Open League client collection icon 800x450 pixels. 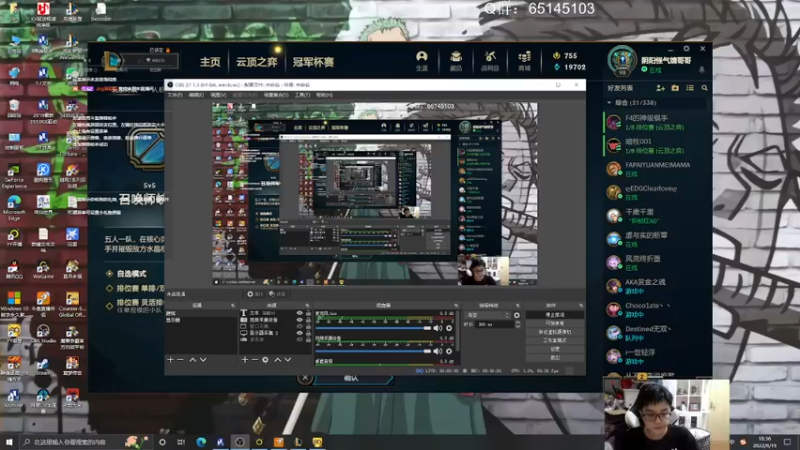click(x=456, y=61)
